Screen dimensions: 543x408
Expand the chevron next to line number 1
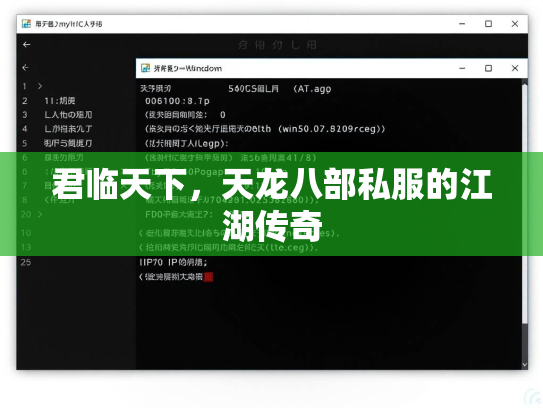(x=40, y=86)
